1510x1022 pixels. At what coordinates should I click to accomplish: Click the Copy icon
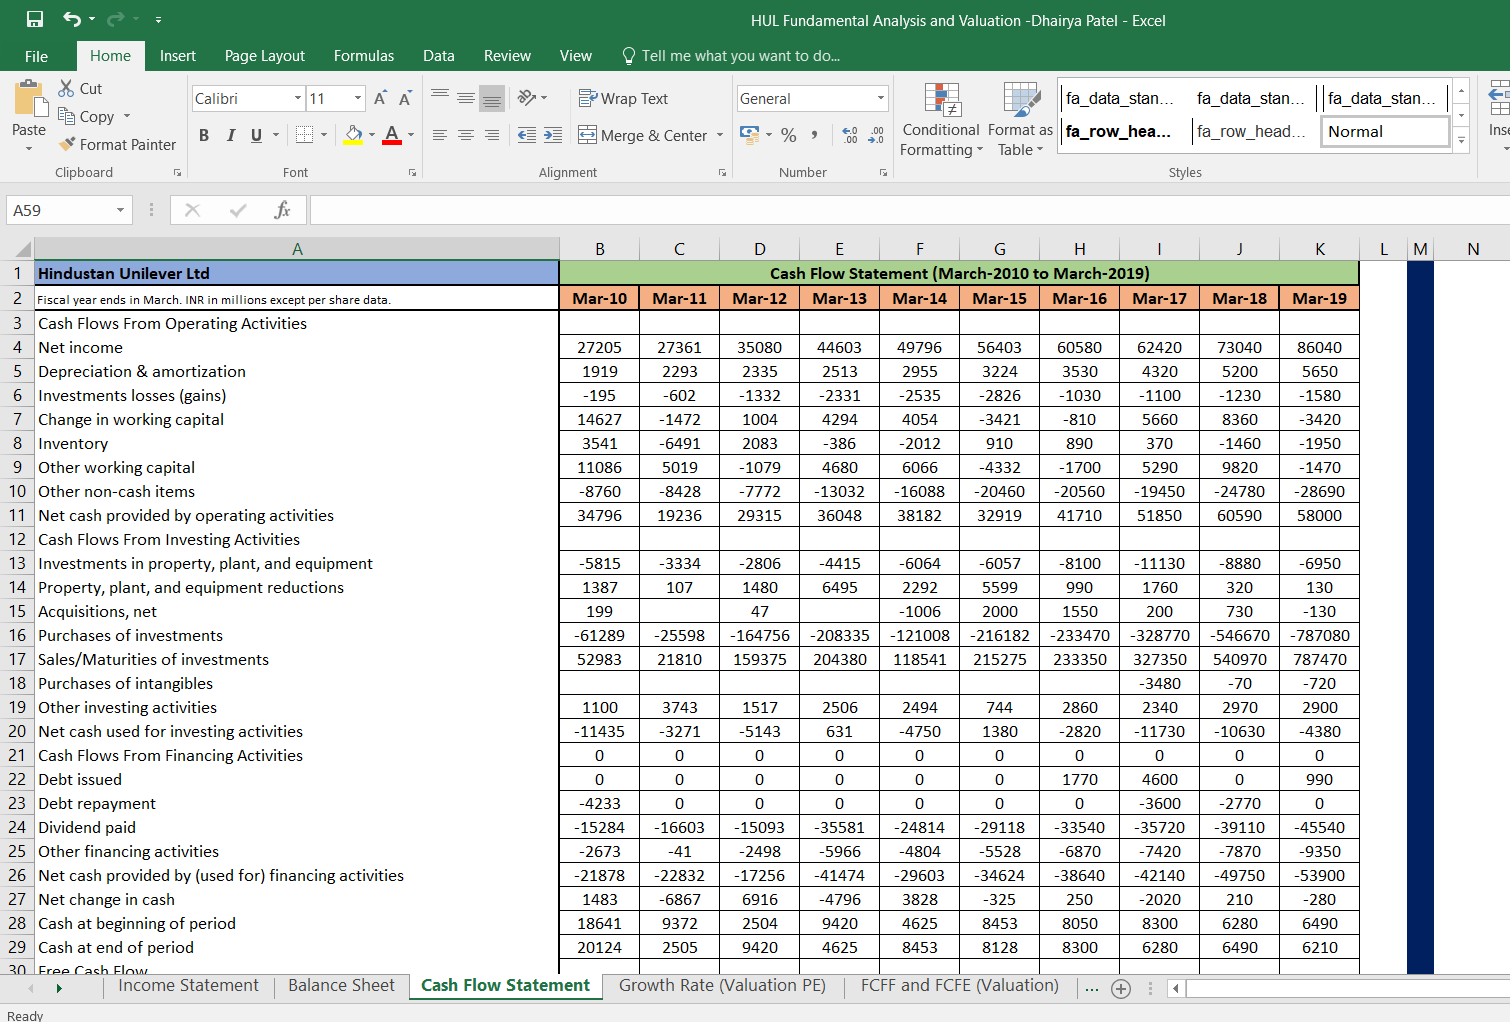pos(66,116)
